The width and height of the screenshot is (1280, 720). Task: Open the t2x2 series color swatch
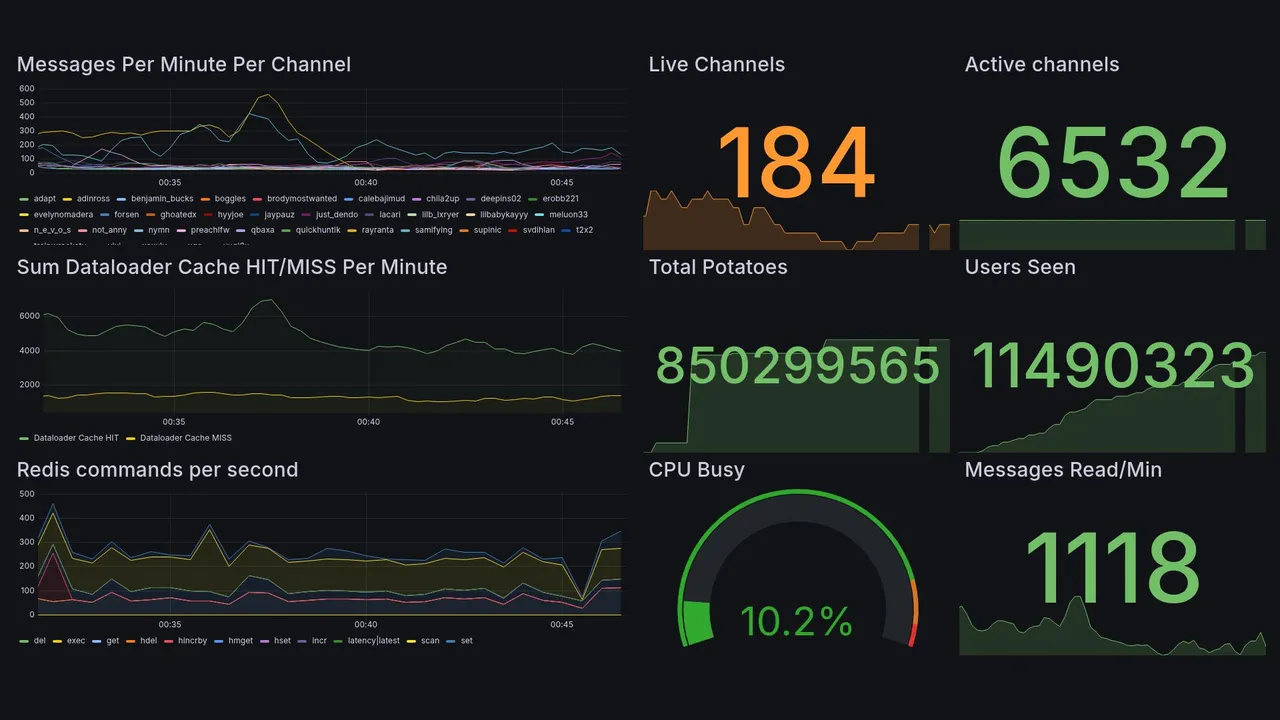click(565, 230)
